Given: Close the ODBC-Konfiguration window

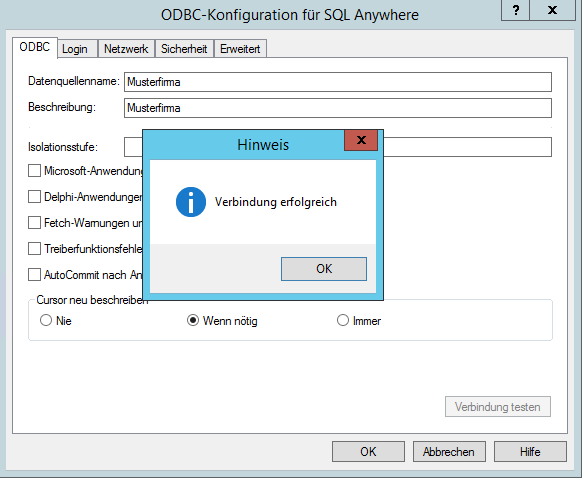Looking at the screenshot, I should (x=552, y=10).
